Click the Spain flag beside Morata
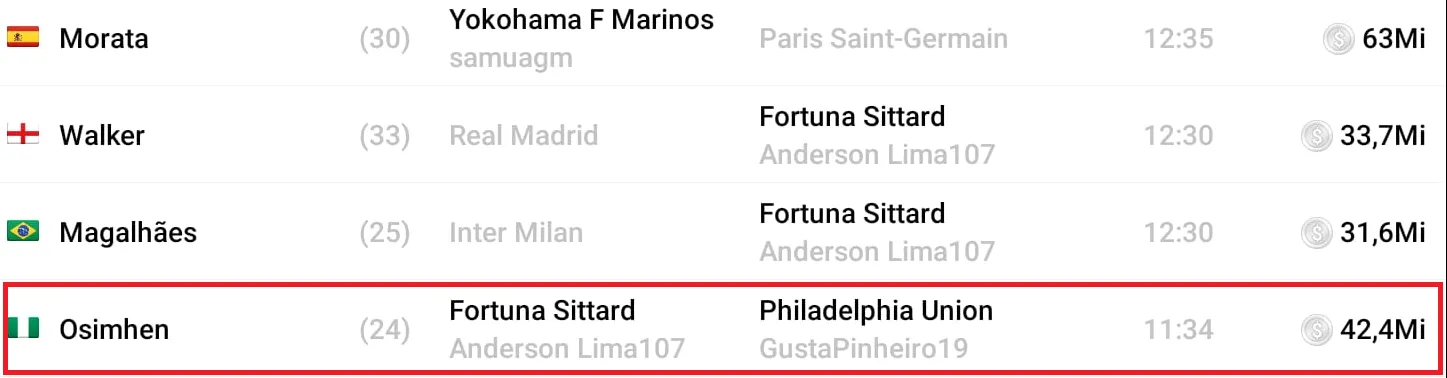Image resolution: width=1447 pixels, height=378 pixels. point(23,38)
